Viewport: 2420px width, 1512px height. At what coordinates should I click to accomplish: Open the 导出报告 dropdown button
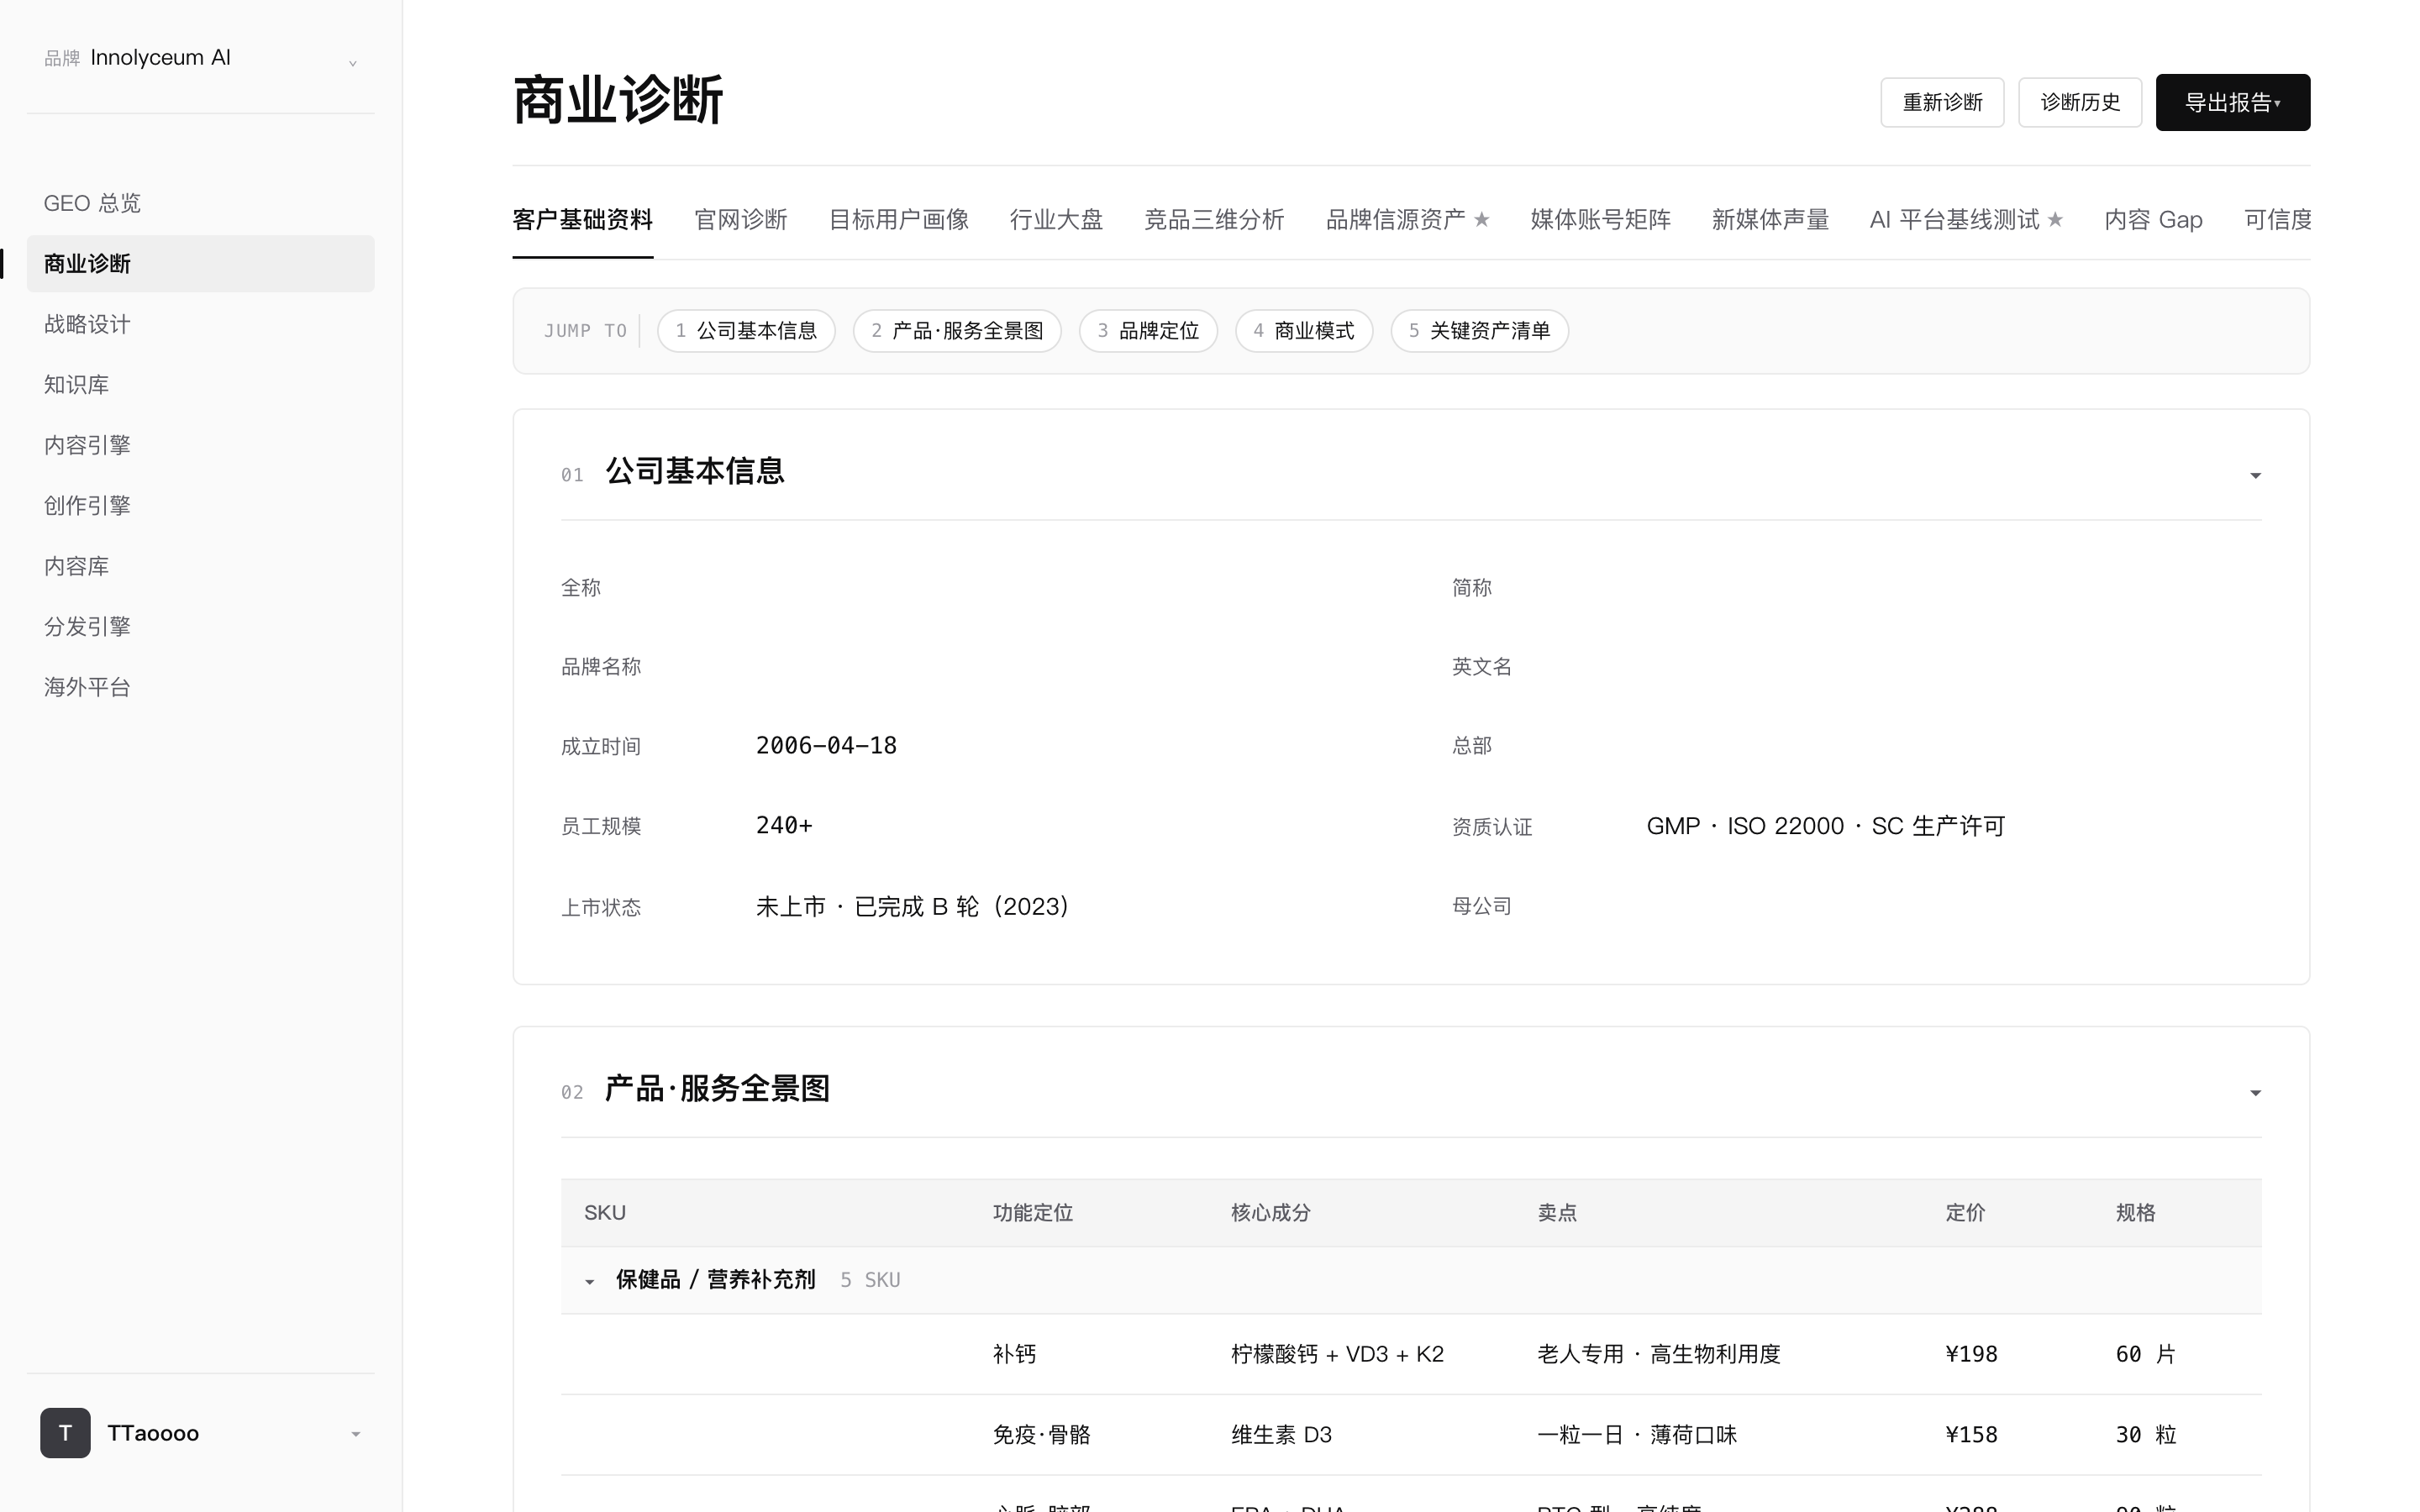(2232, 102)
